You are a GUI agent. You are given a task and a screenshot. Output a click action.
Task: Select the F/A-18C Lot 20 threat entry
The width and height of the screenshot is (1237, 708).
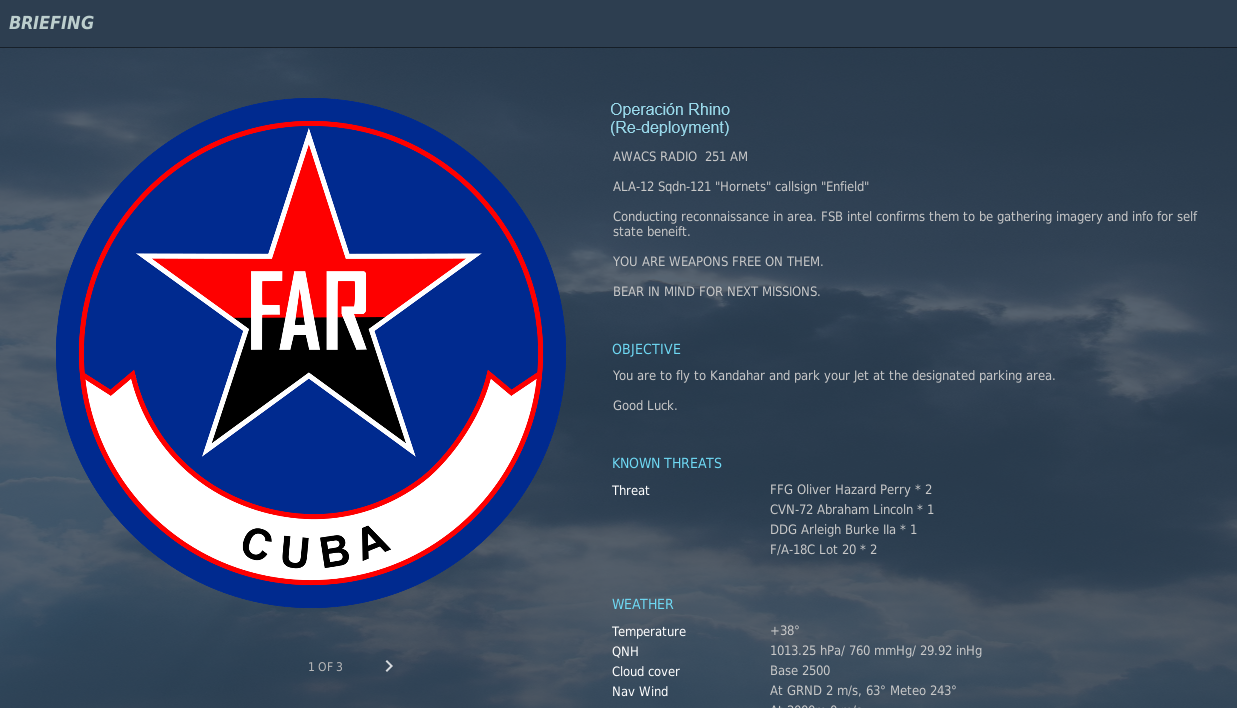coord(823,550)
